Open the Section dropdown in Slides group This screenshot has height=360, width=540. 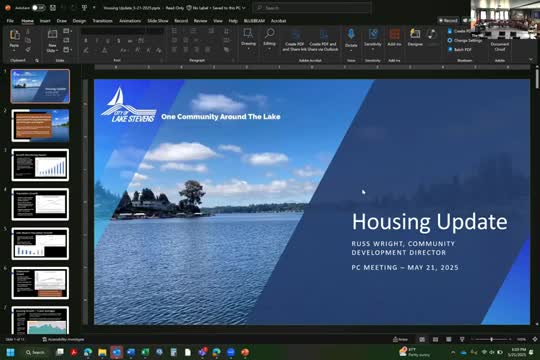pos(68,50)
